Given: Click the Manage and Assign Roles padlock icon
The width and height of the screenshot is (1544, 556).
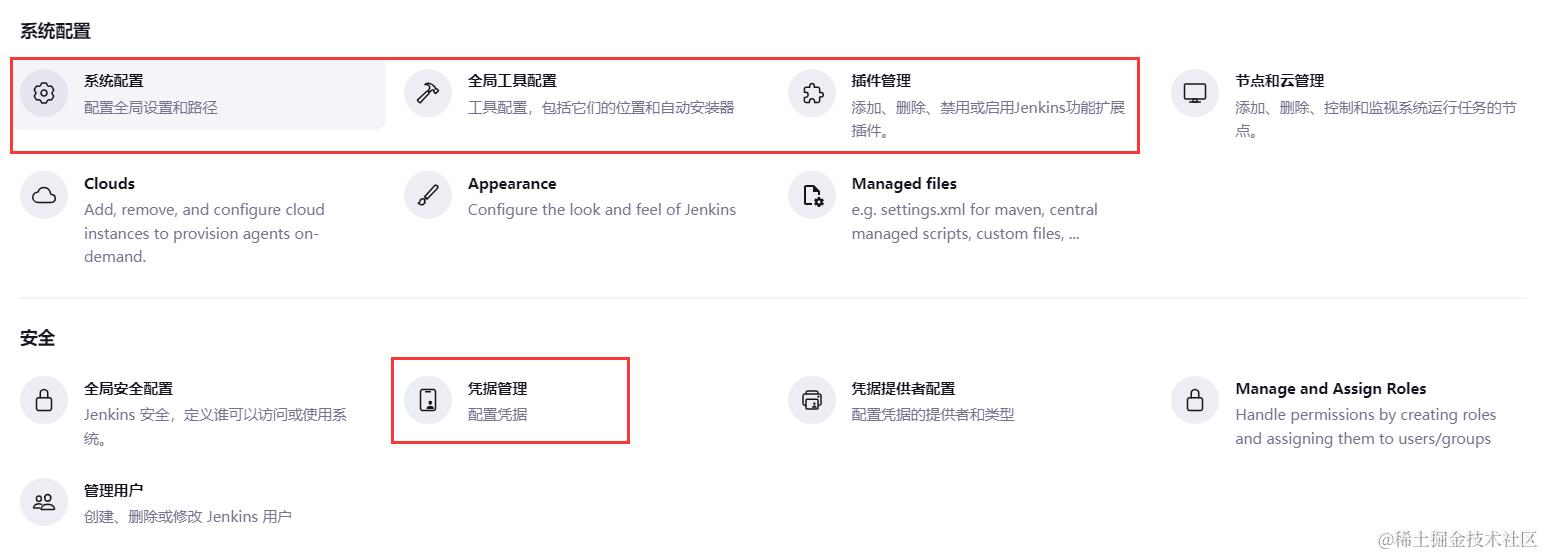Looking at the screenshot, I should click(x=1195, y=400).
